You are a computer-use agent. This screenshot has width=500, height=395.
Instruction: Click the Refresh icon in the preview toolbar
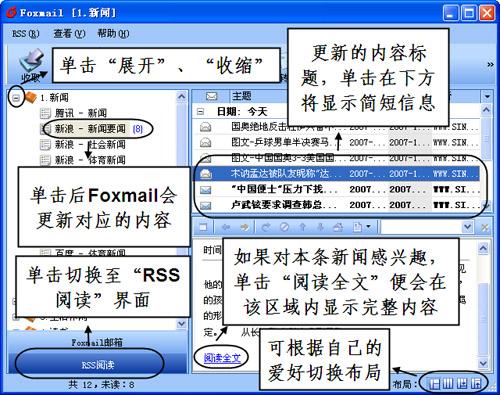266,227
